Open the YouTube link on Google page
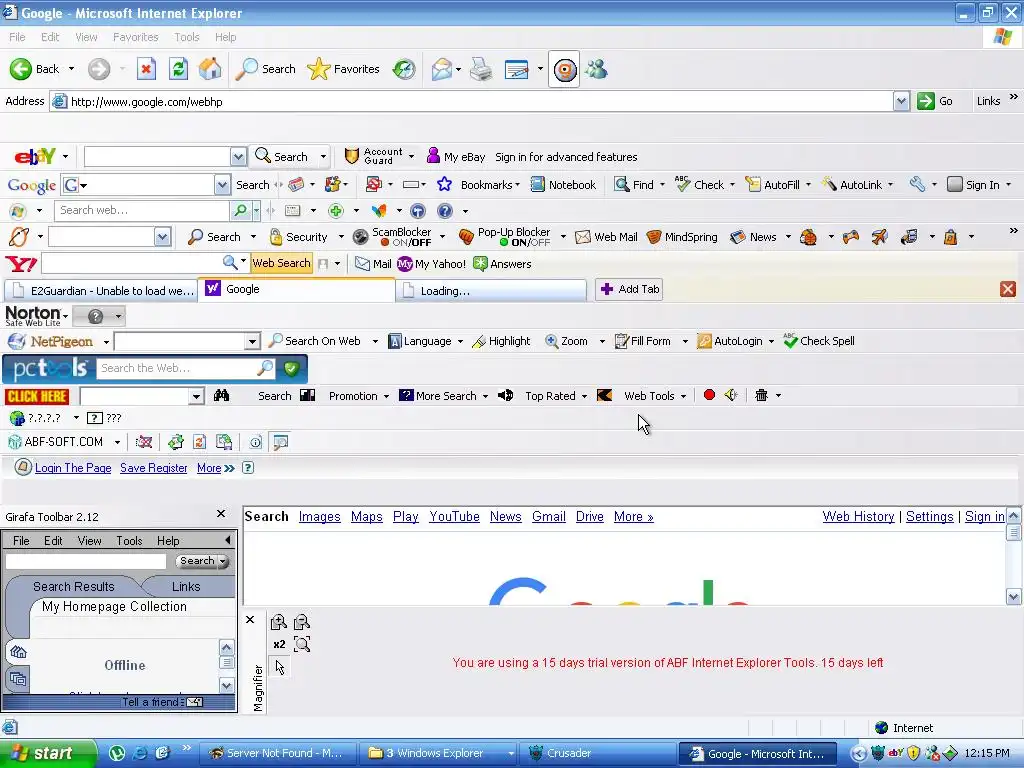The image size is (1024, 768). coord(455,517)
